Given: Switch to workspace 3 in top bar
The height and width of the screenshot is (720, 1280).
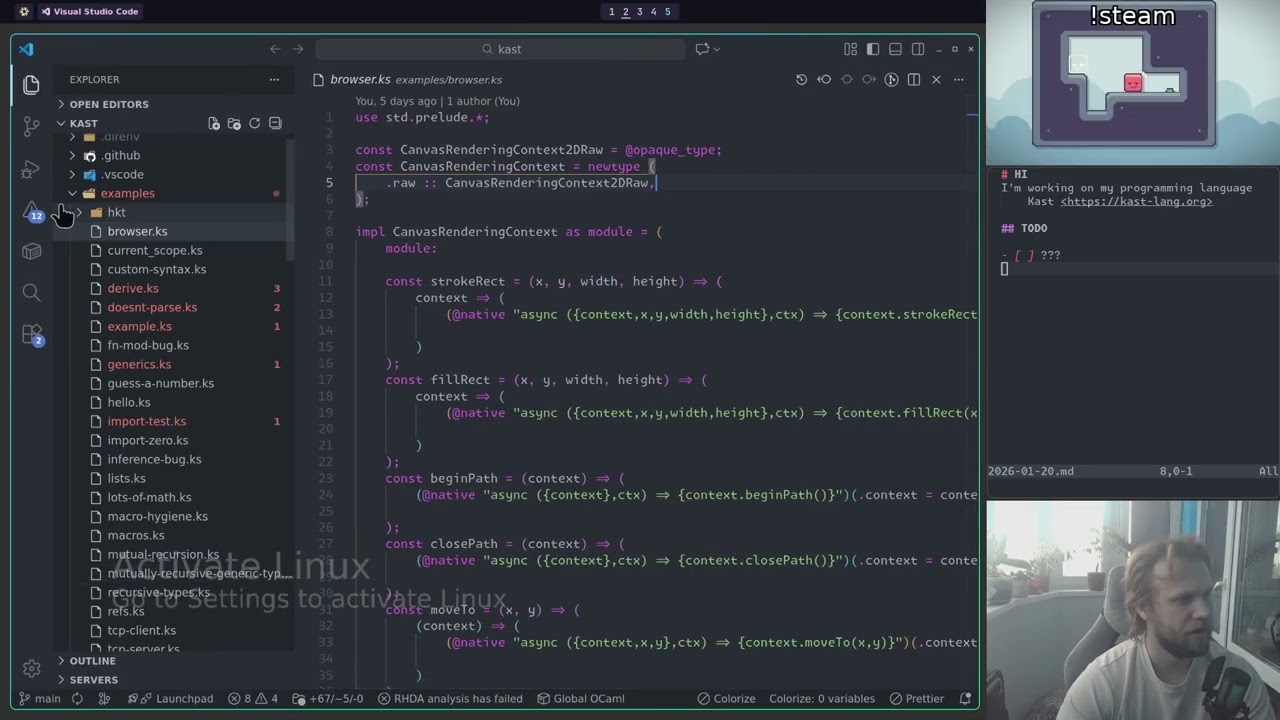Looking at the screenshot, I should point(639,12).
